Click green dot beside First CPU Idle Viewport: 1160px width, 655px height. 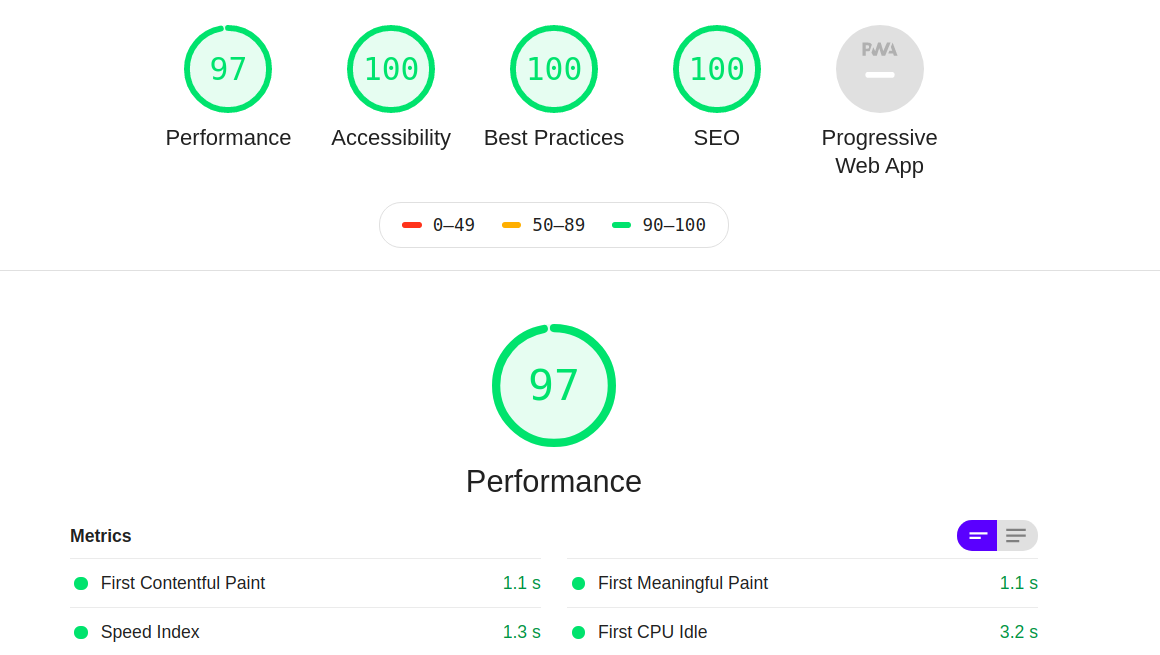578,632
